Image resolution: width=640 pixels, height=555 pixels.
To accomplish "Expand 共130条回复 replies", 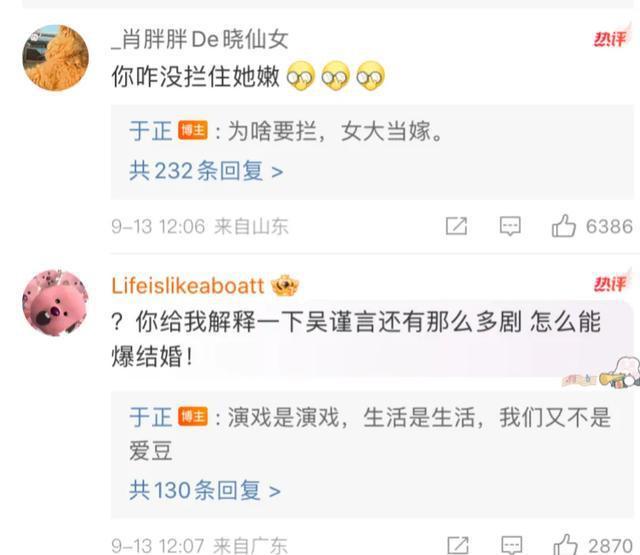I will coord(205,490).
